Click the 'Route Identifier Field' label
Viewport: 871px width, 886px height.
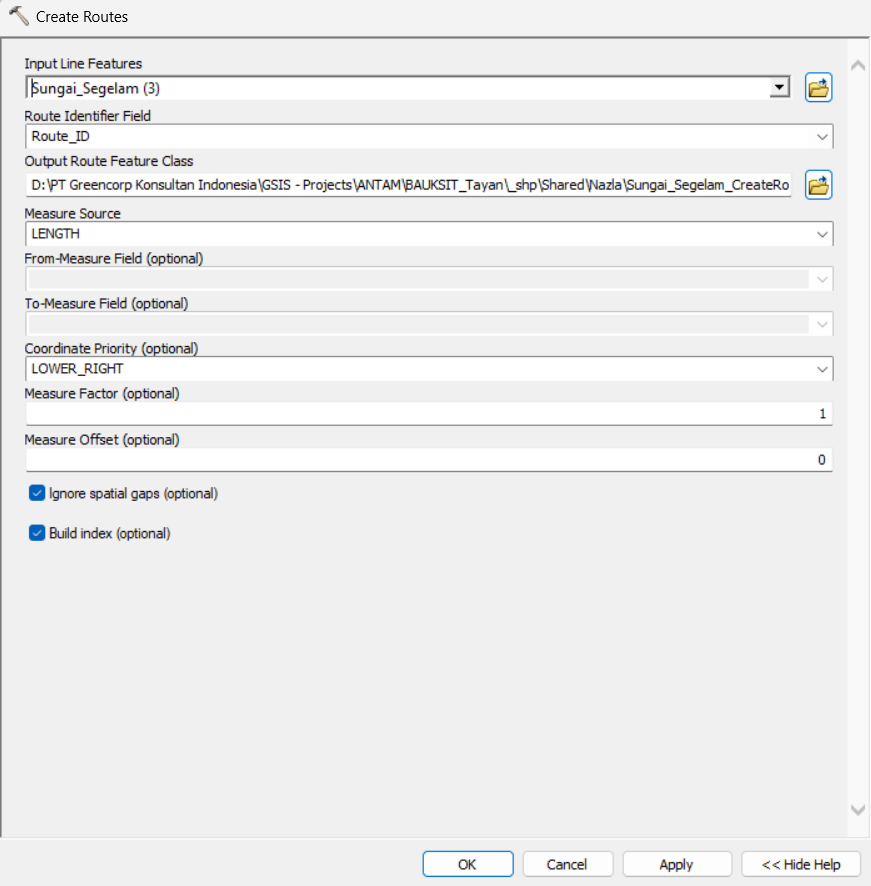tap(88, 116)
